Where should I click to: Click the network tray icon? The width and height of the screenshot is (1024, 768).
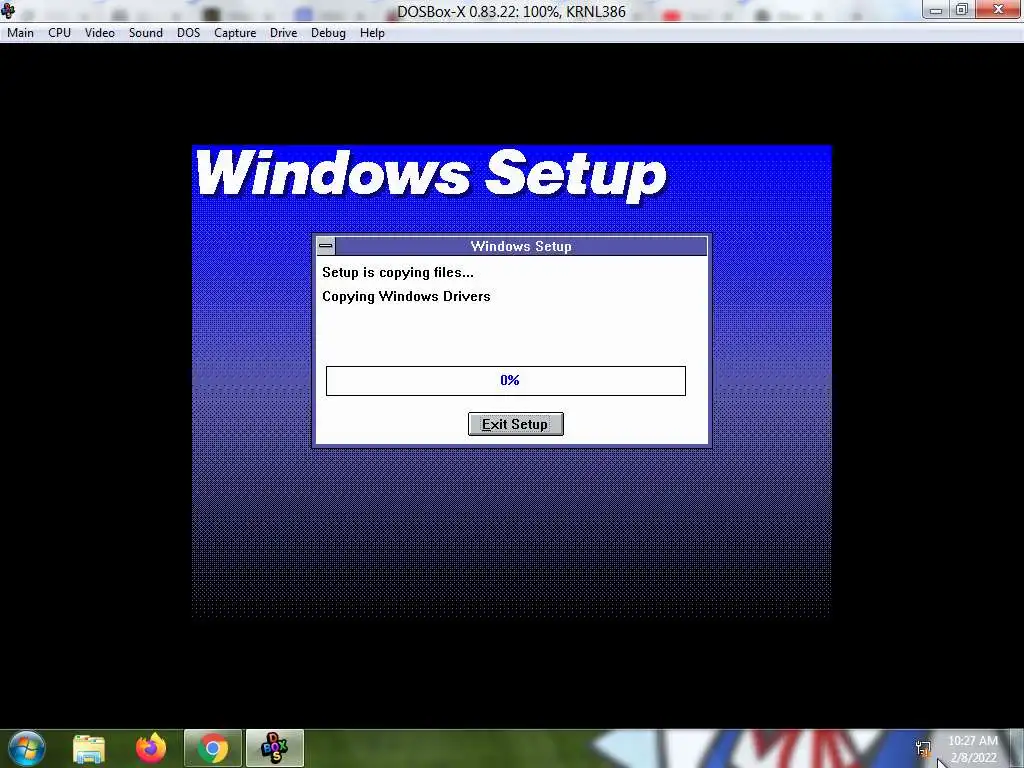click(923, 748)
